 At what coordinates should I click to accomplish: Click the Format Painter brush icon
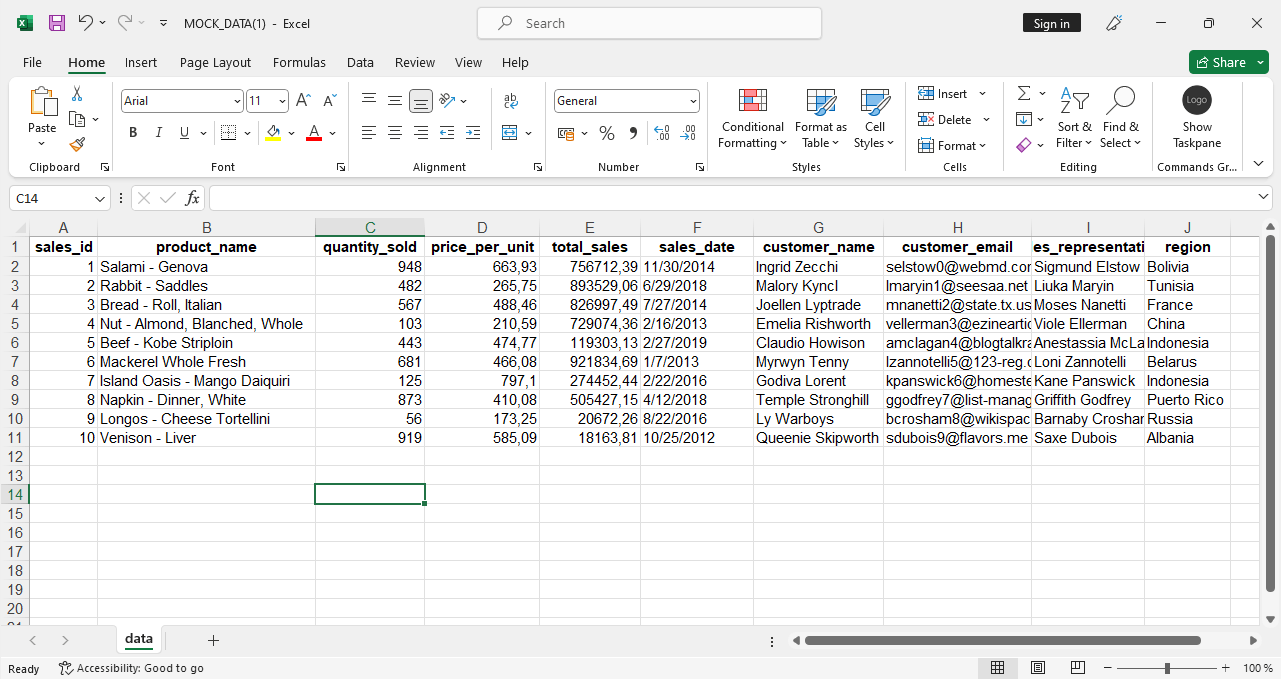pyautogui.click(x=77, y=144)
